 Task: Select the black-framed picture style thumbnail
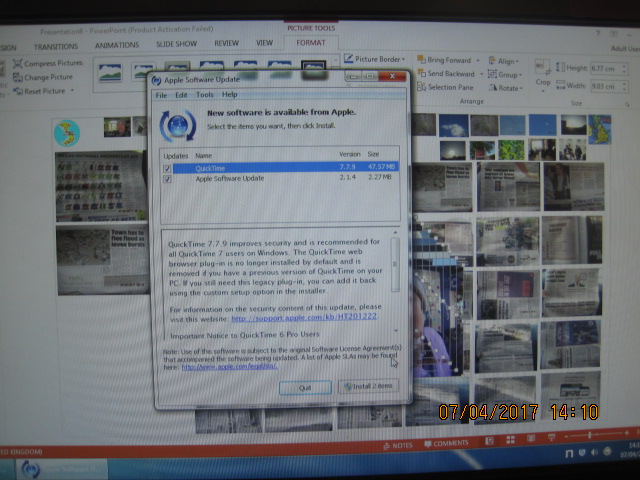click(313, 69)
